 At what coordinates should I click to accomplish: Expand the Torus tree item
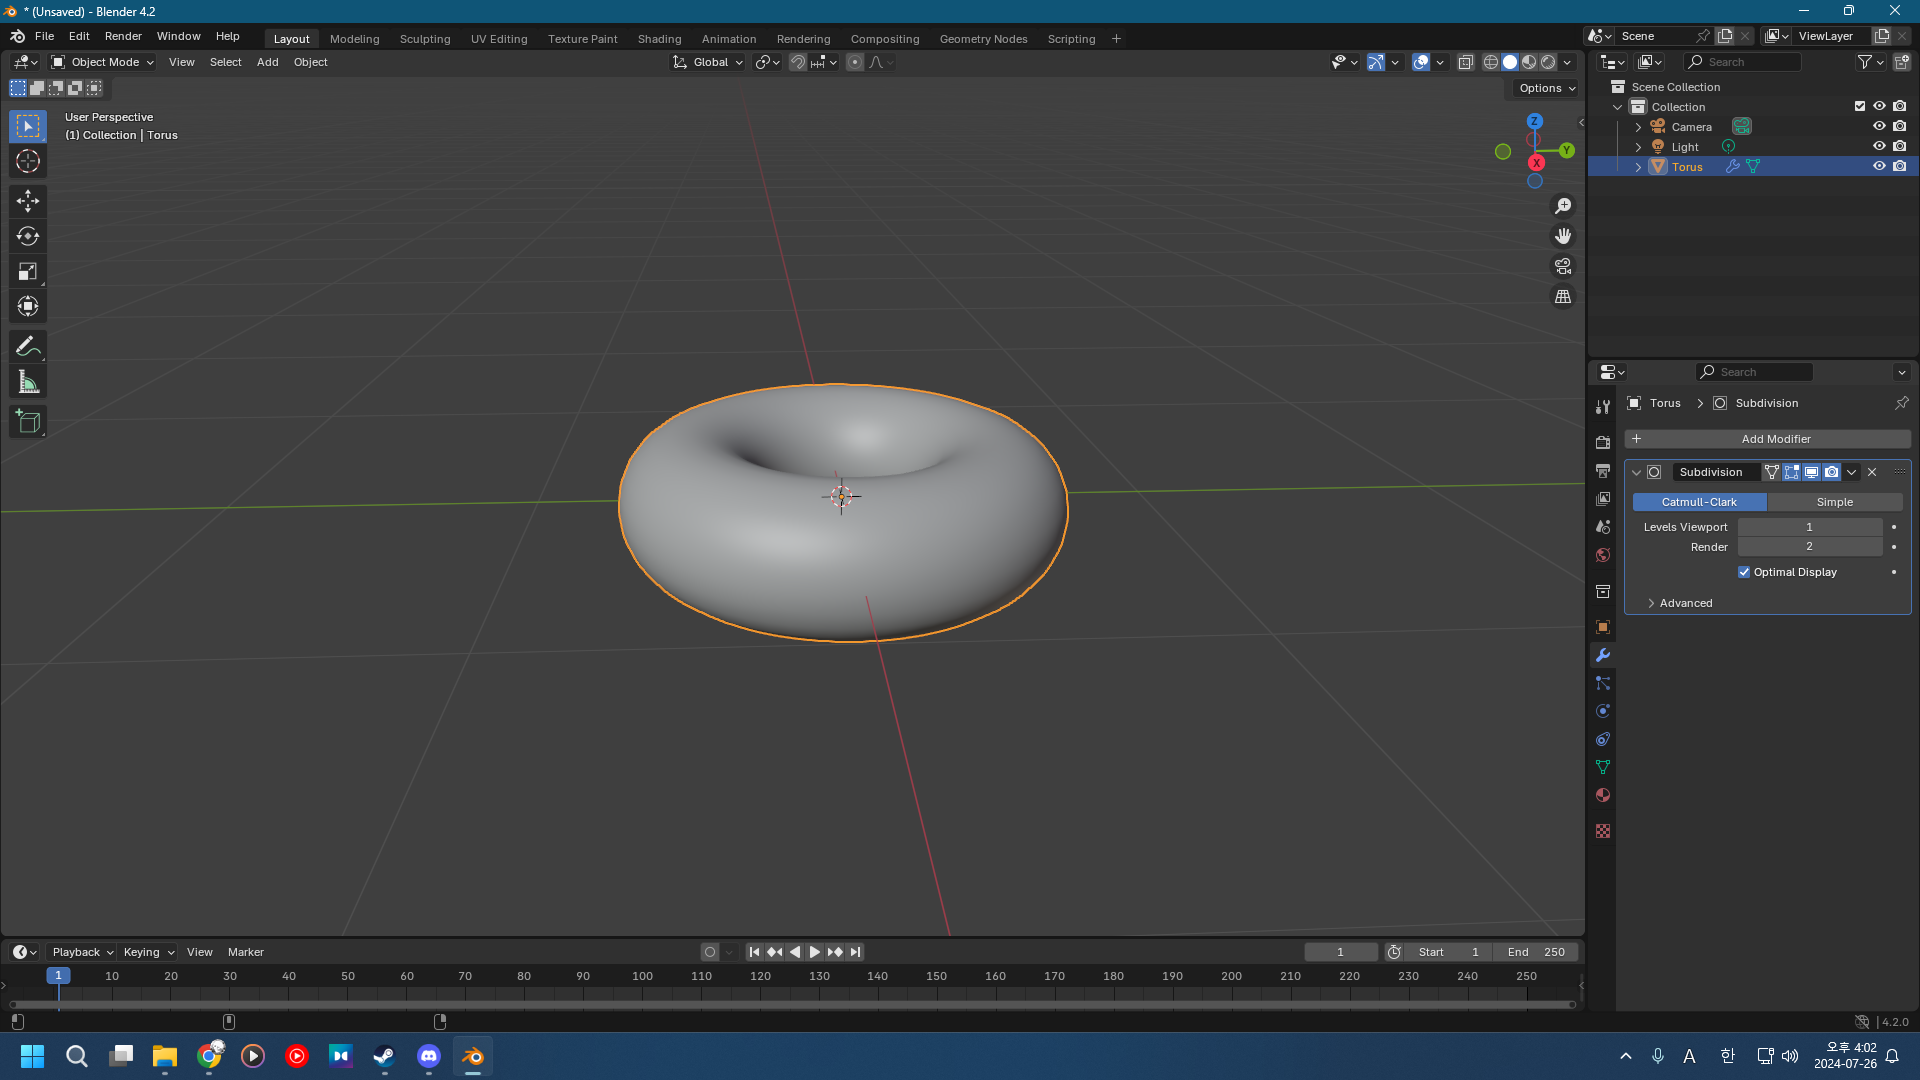[1638, 167]
